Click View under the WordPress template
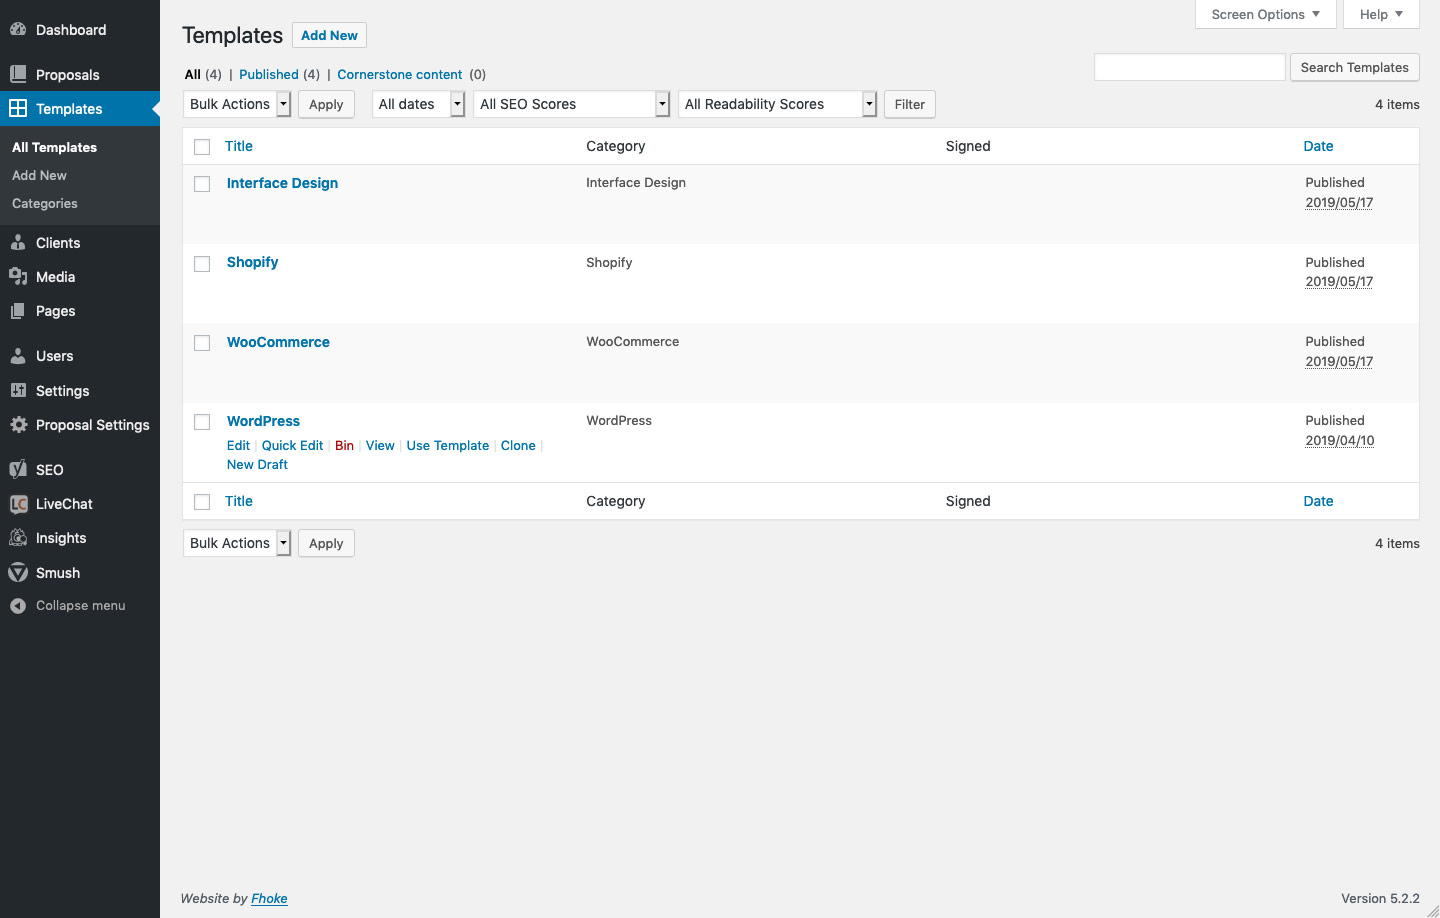1440x918 pixels. [380, 445]
